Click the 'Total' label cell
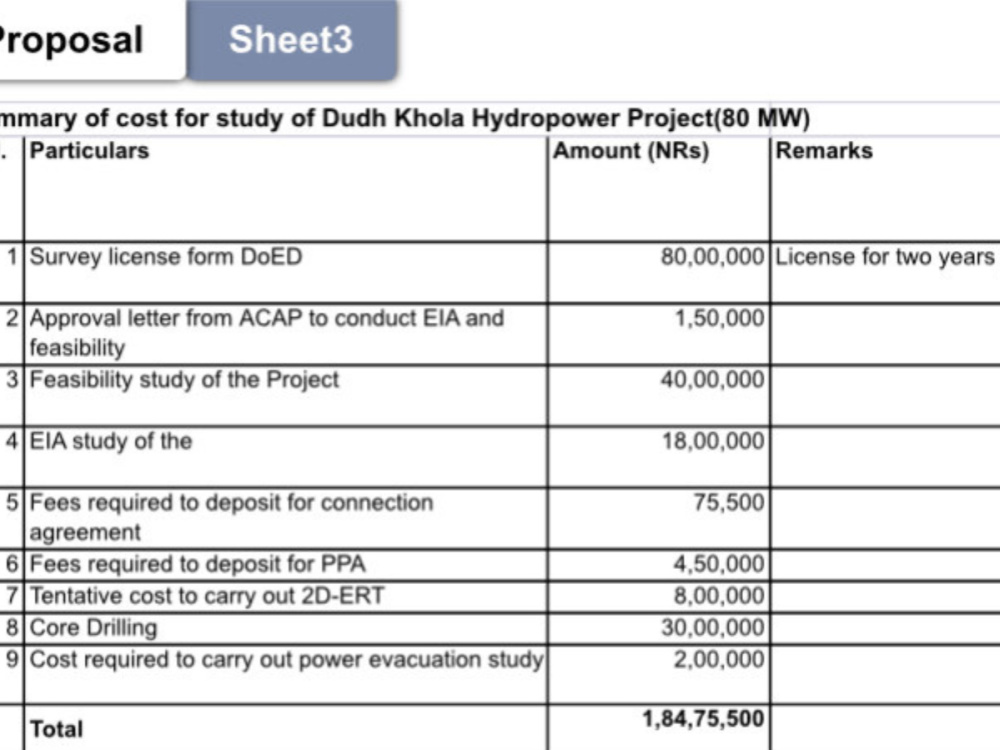Viewport: 1000px width, 750px height. pyautogui.click(x=286, y=728)
